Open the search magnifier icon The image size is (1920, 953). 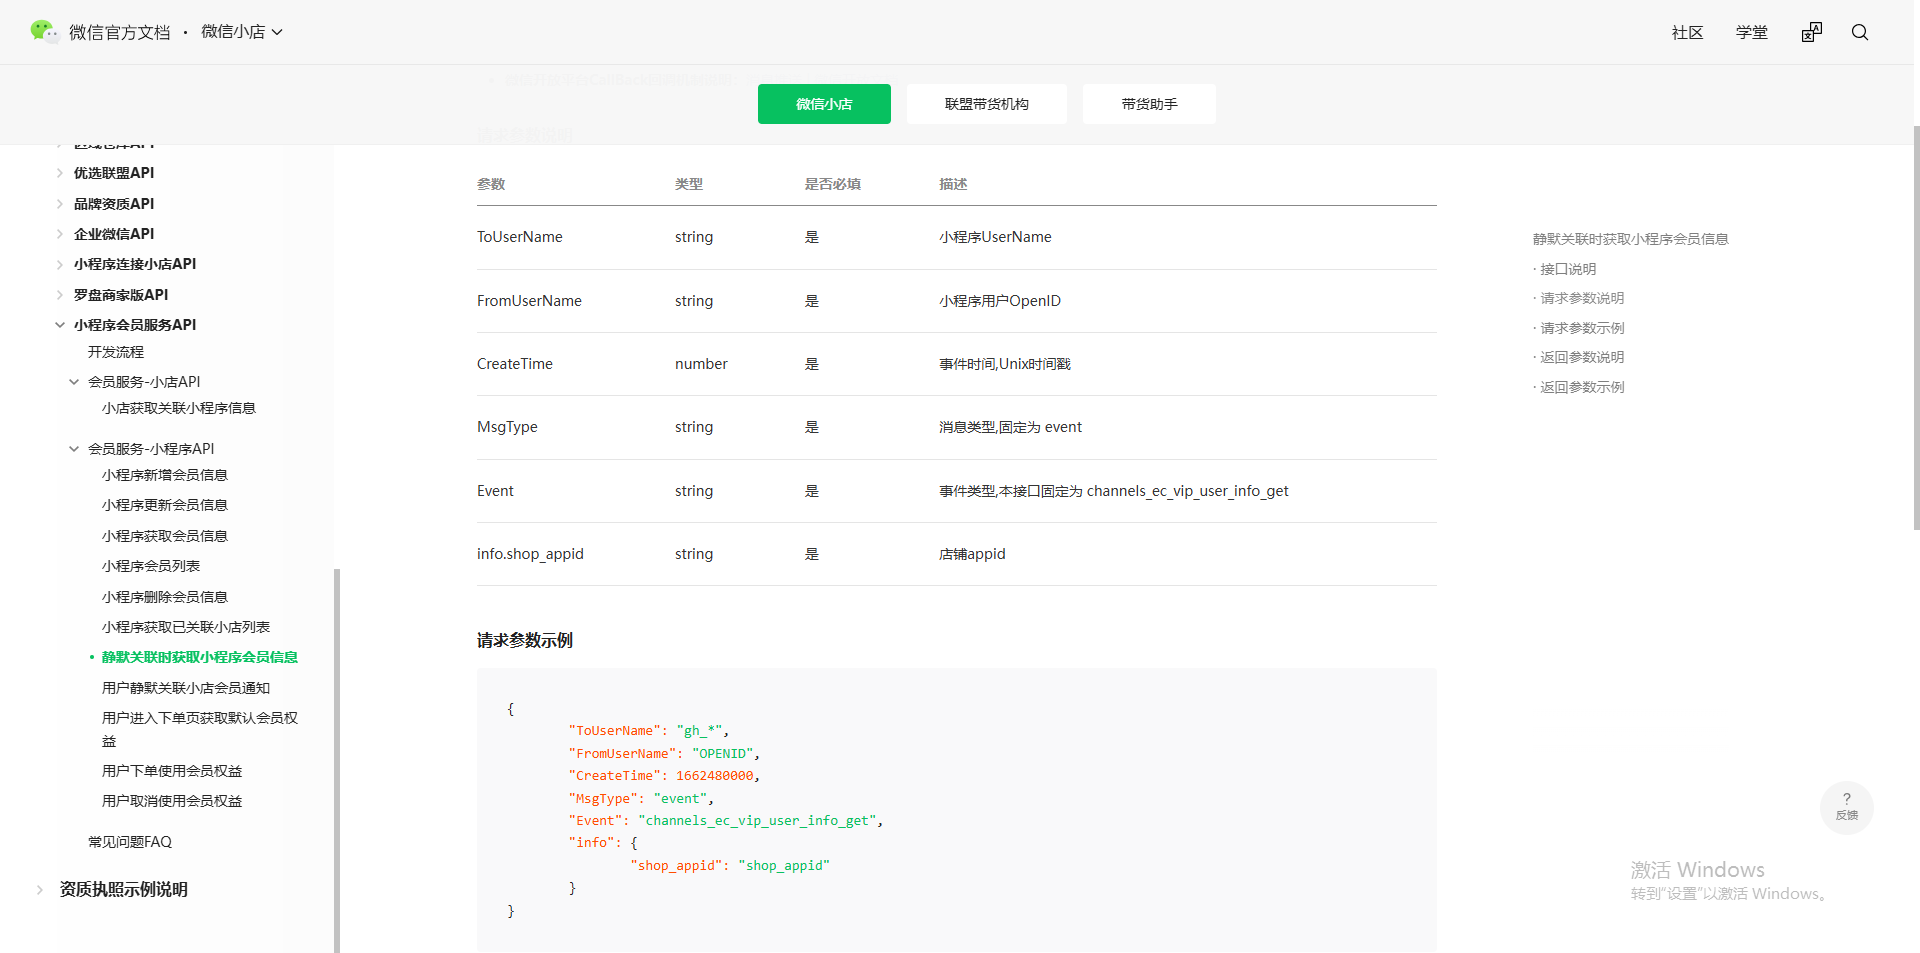[1860, 32]
